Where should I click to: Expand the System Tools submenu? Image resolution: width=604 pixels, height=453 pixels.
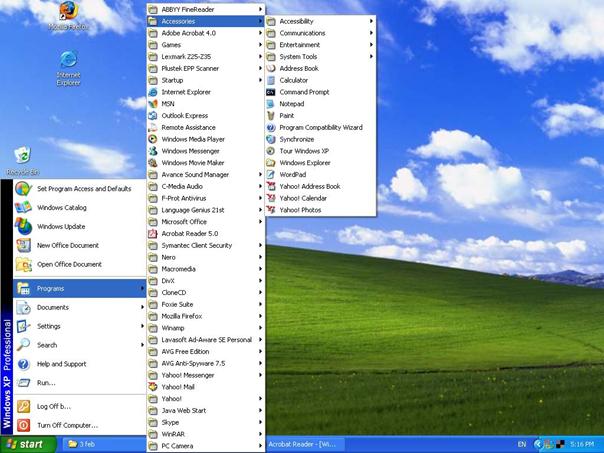[x=298, y=57]
